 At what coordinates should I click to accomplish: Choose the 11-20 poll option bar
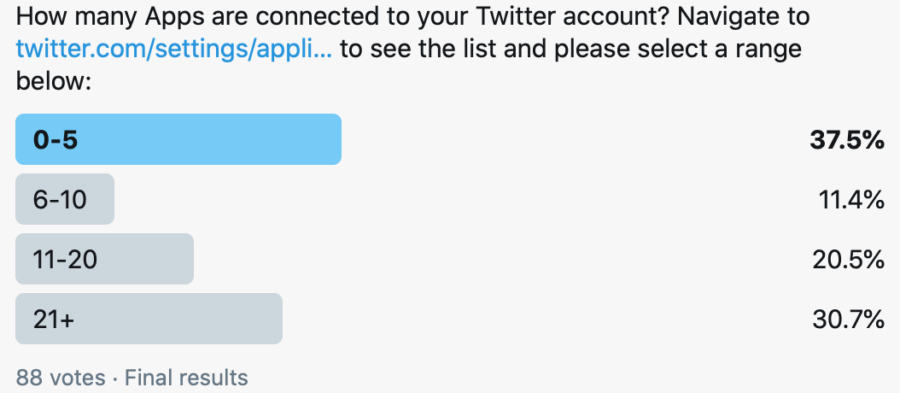pos(104,259)
